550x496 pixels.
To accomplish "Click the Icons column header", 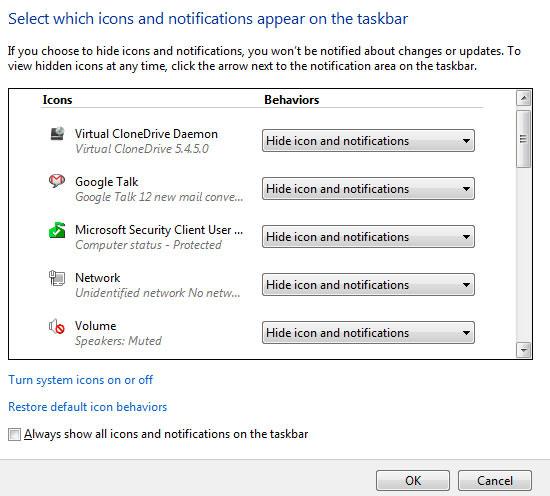I will click(58, 100).
